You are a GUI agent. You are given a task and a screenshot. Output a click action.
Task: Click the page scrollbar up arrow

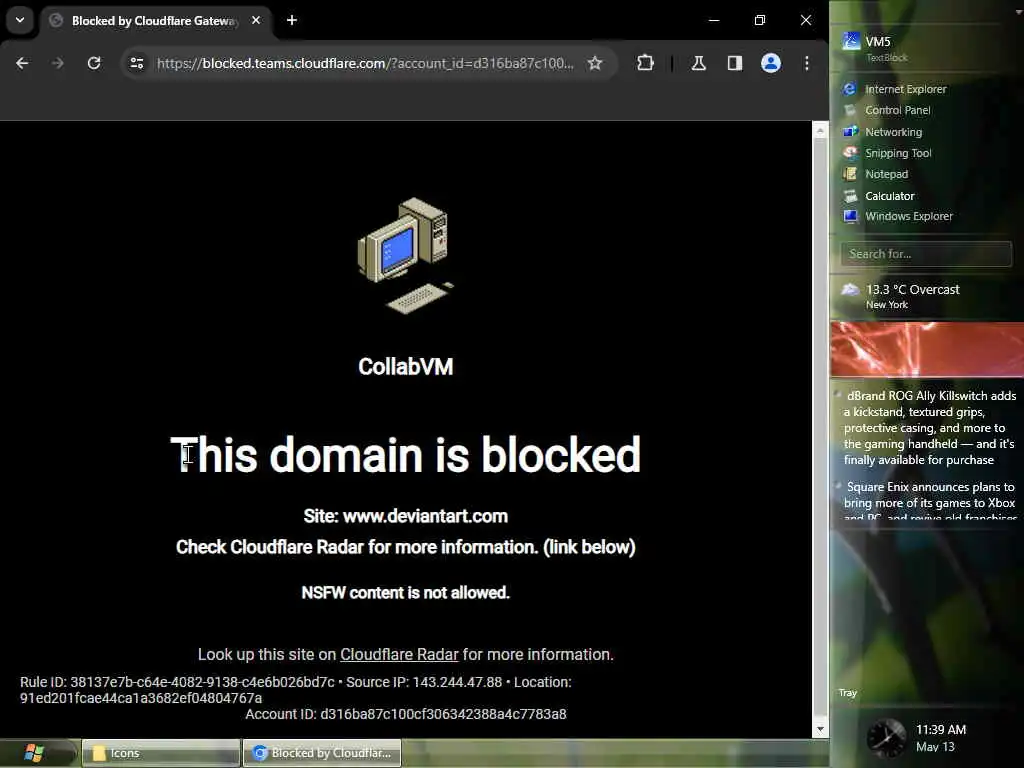tap(820, 131)
